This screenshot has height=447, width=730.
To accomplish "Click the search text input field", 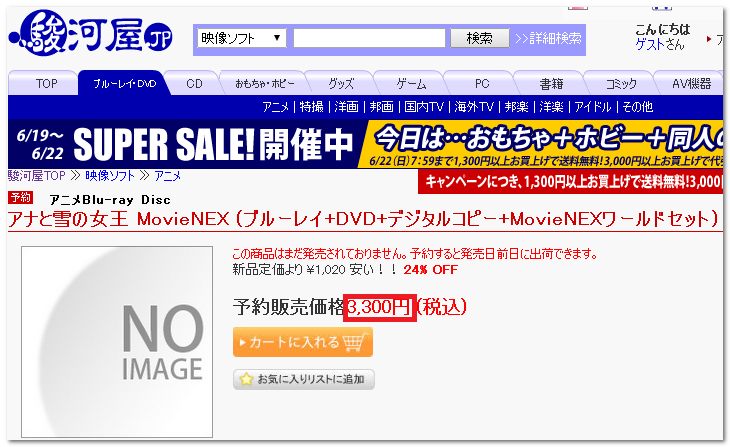I will 369,38.
